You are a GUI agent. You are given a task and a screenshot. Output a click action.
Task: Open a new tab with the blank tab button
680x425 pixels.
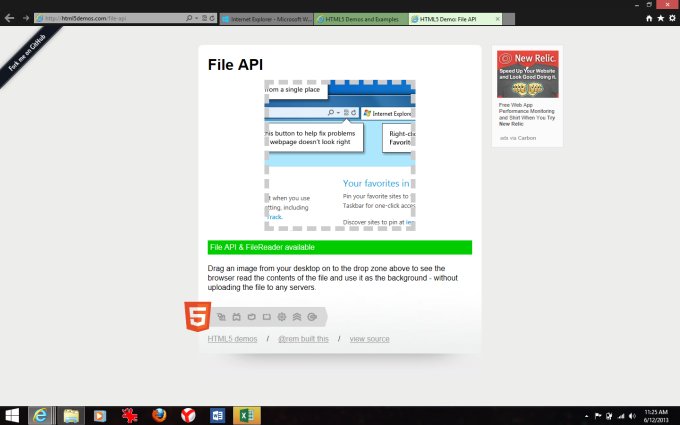pyautogui.click(x=509, y=19)
